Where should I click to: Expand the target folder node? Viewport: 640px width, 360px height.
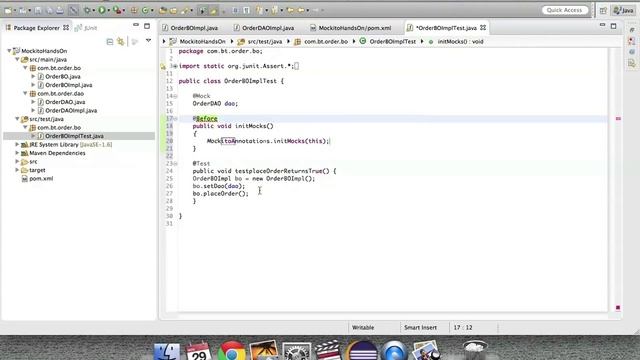point(17,170)
